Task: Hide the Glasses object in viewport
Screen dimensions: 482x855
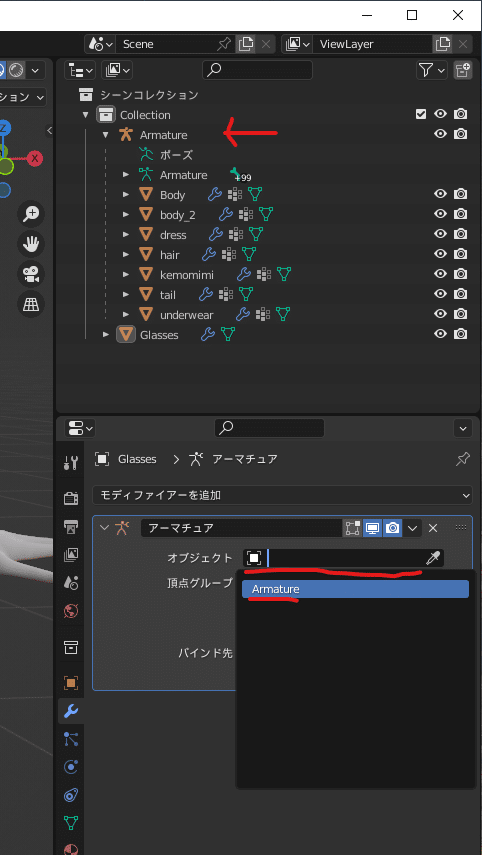Action: [440, 334]
